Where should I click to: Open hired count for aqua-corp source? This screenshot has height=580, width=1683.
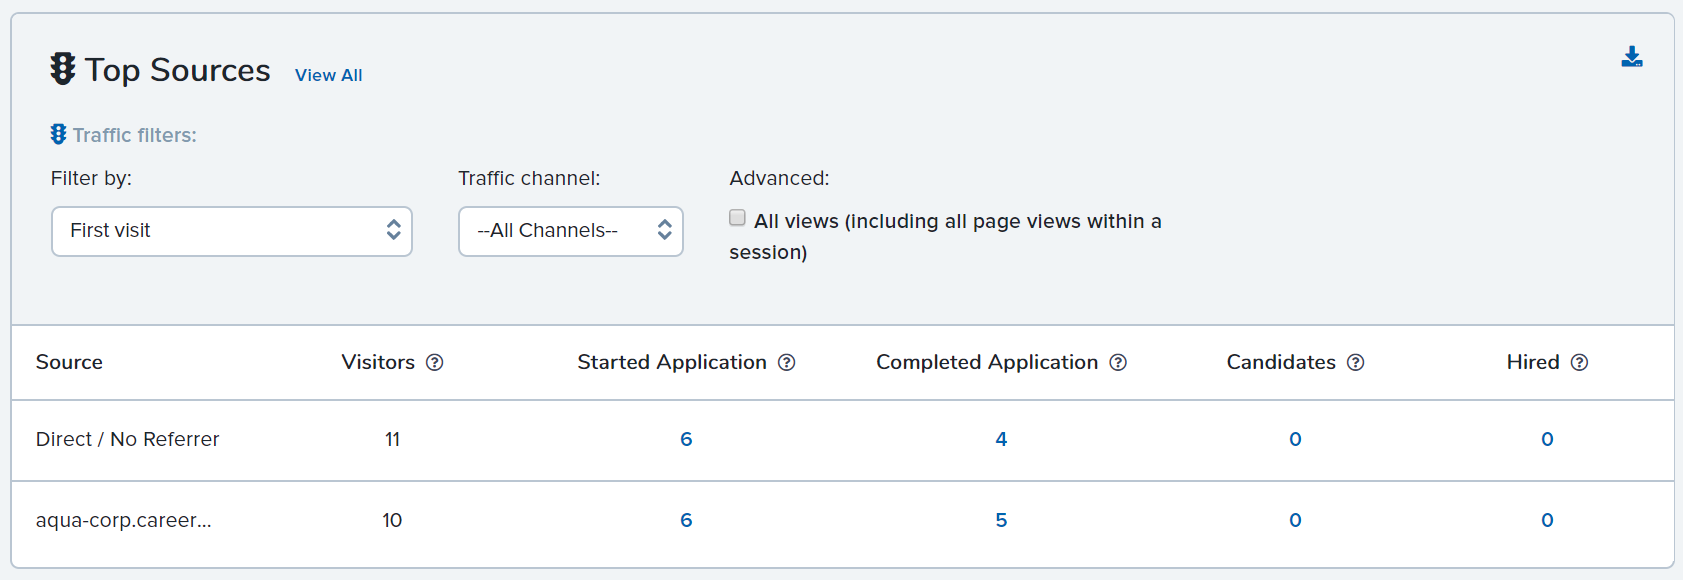(1547, 520)
